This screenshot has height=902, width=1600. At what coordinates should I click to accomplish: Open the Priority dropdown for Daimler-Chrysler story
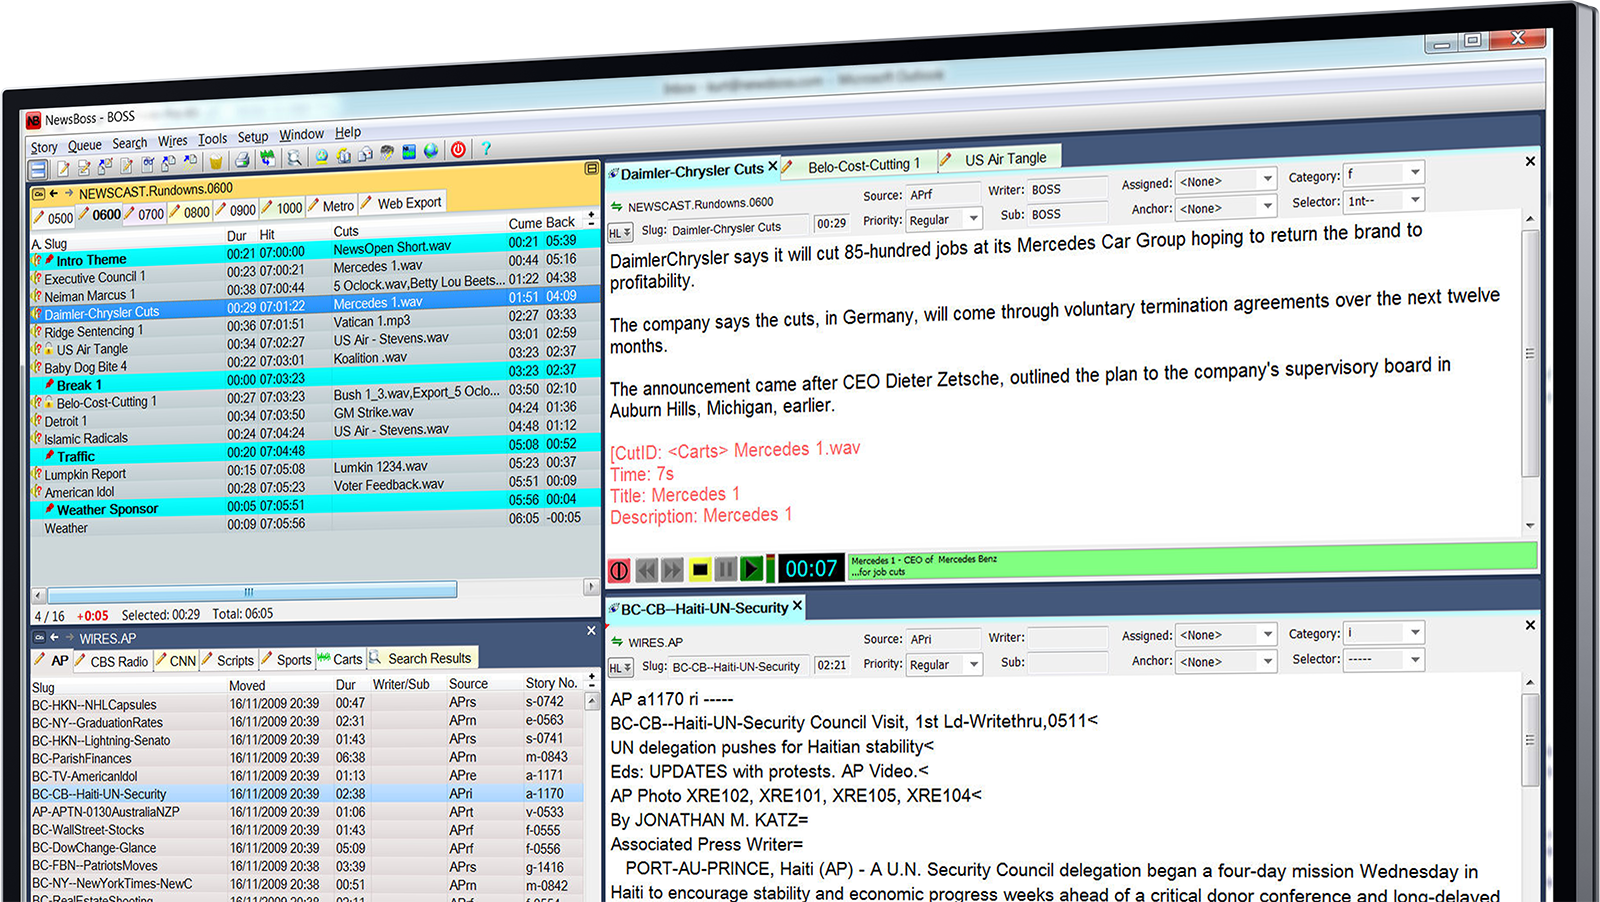[x=972, y=218]
